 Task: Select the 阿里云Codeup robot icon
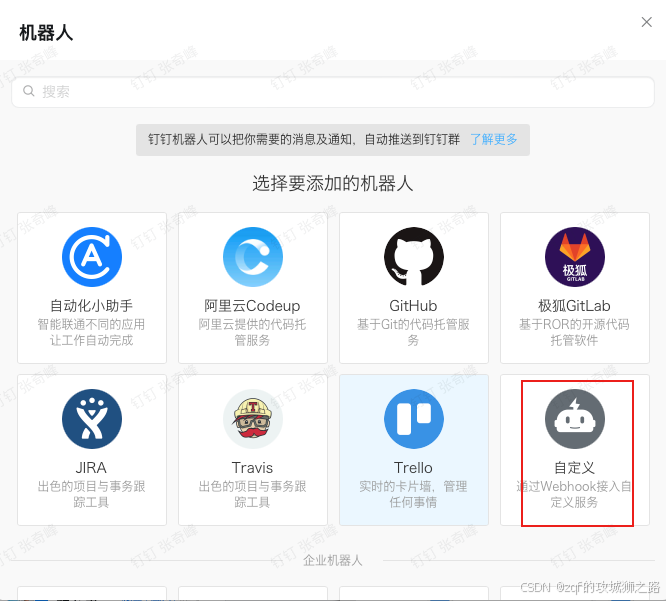(x=253, y=257)
